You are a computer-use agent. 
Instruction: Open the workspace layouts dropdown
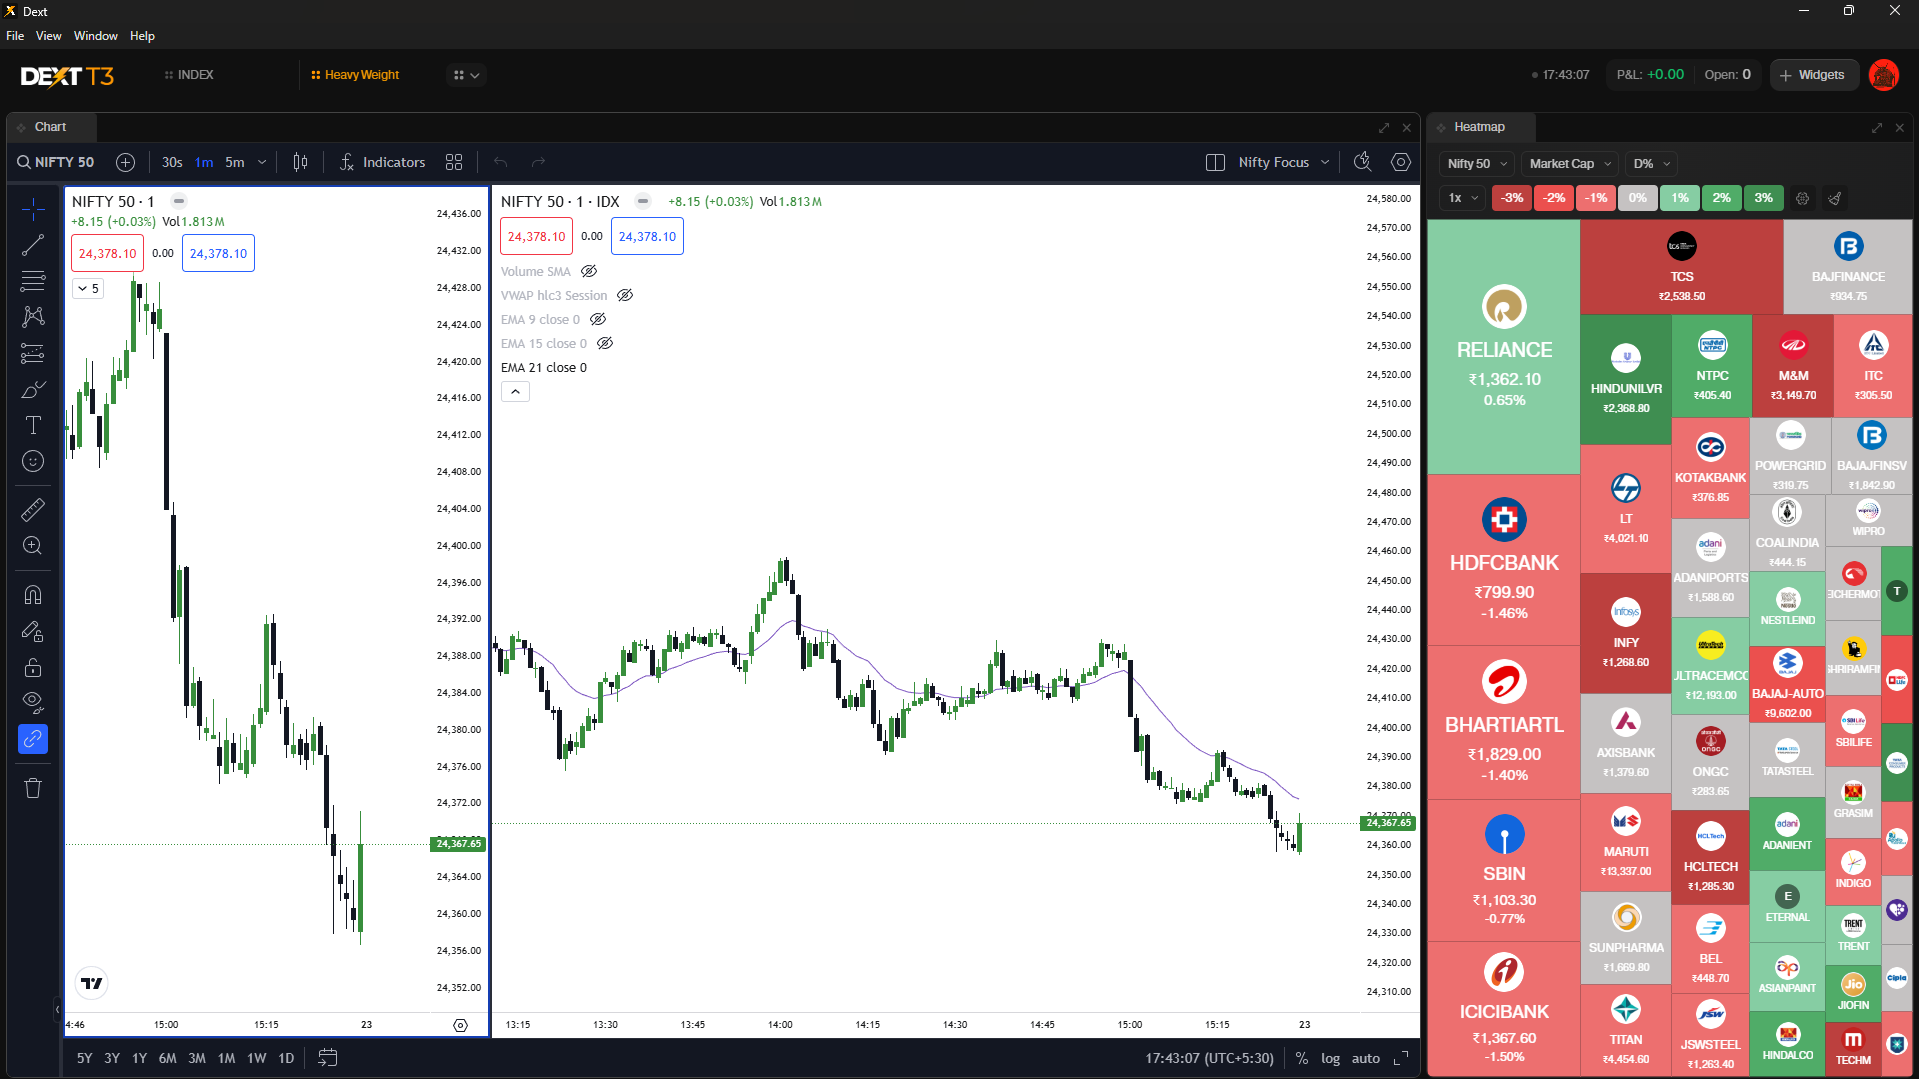click(466, 75)
